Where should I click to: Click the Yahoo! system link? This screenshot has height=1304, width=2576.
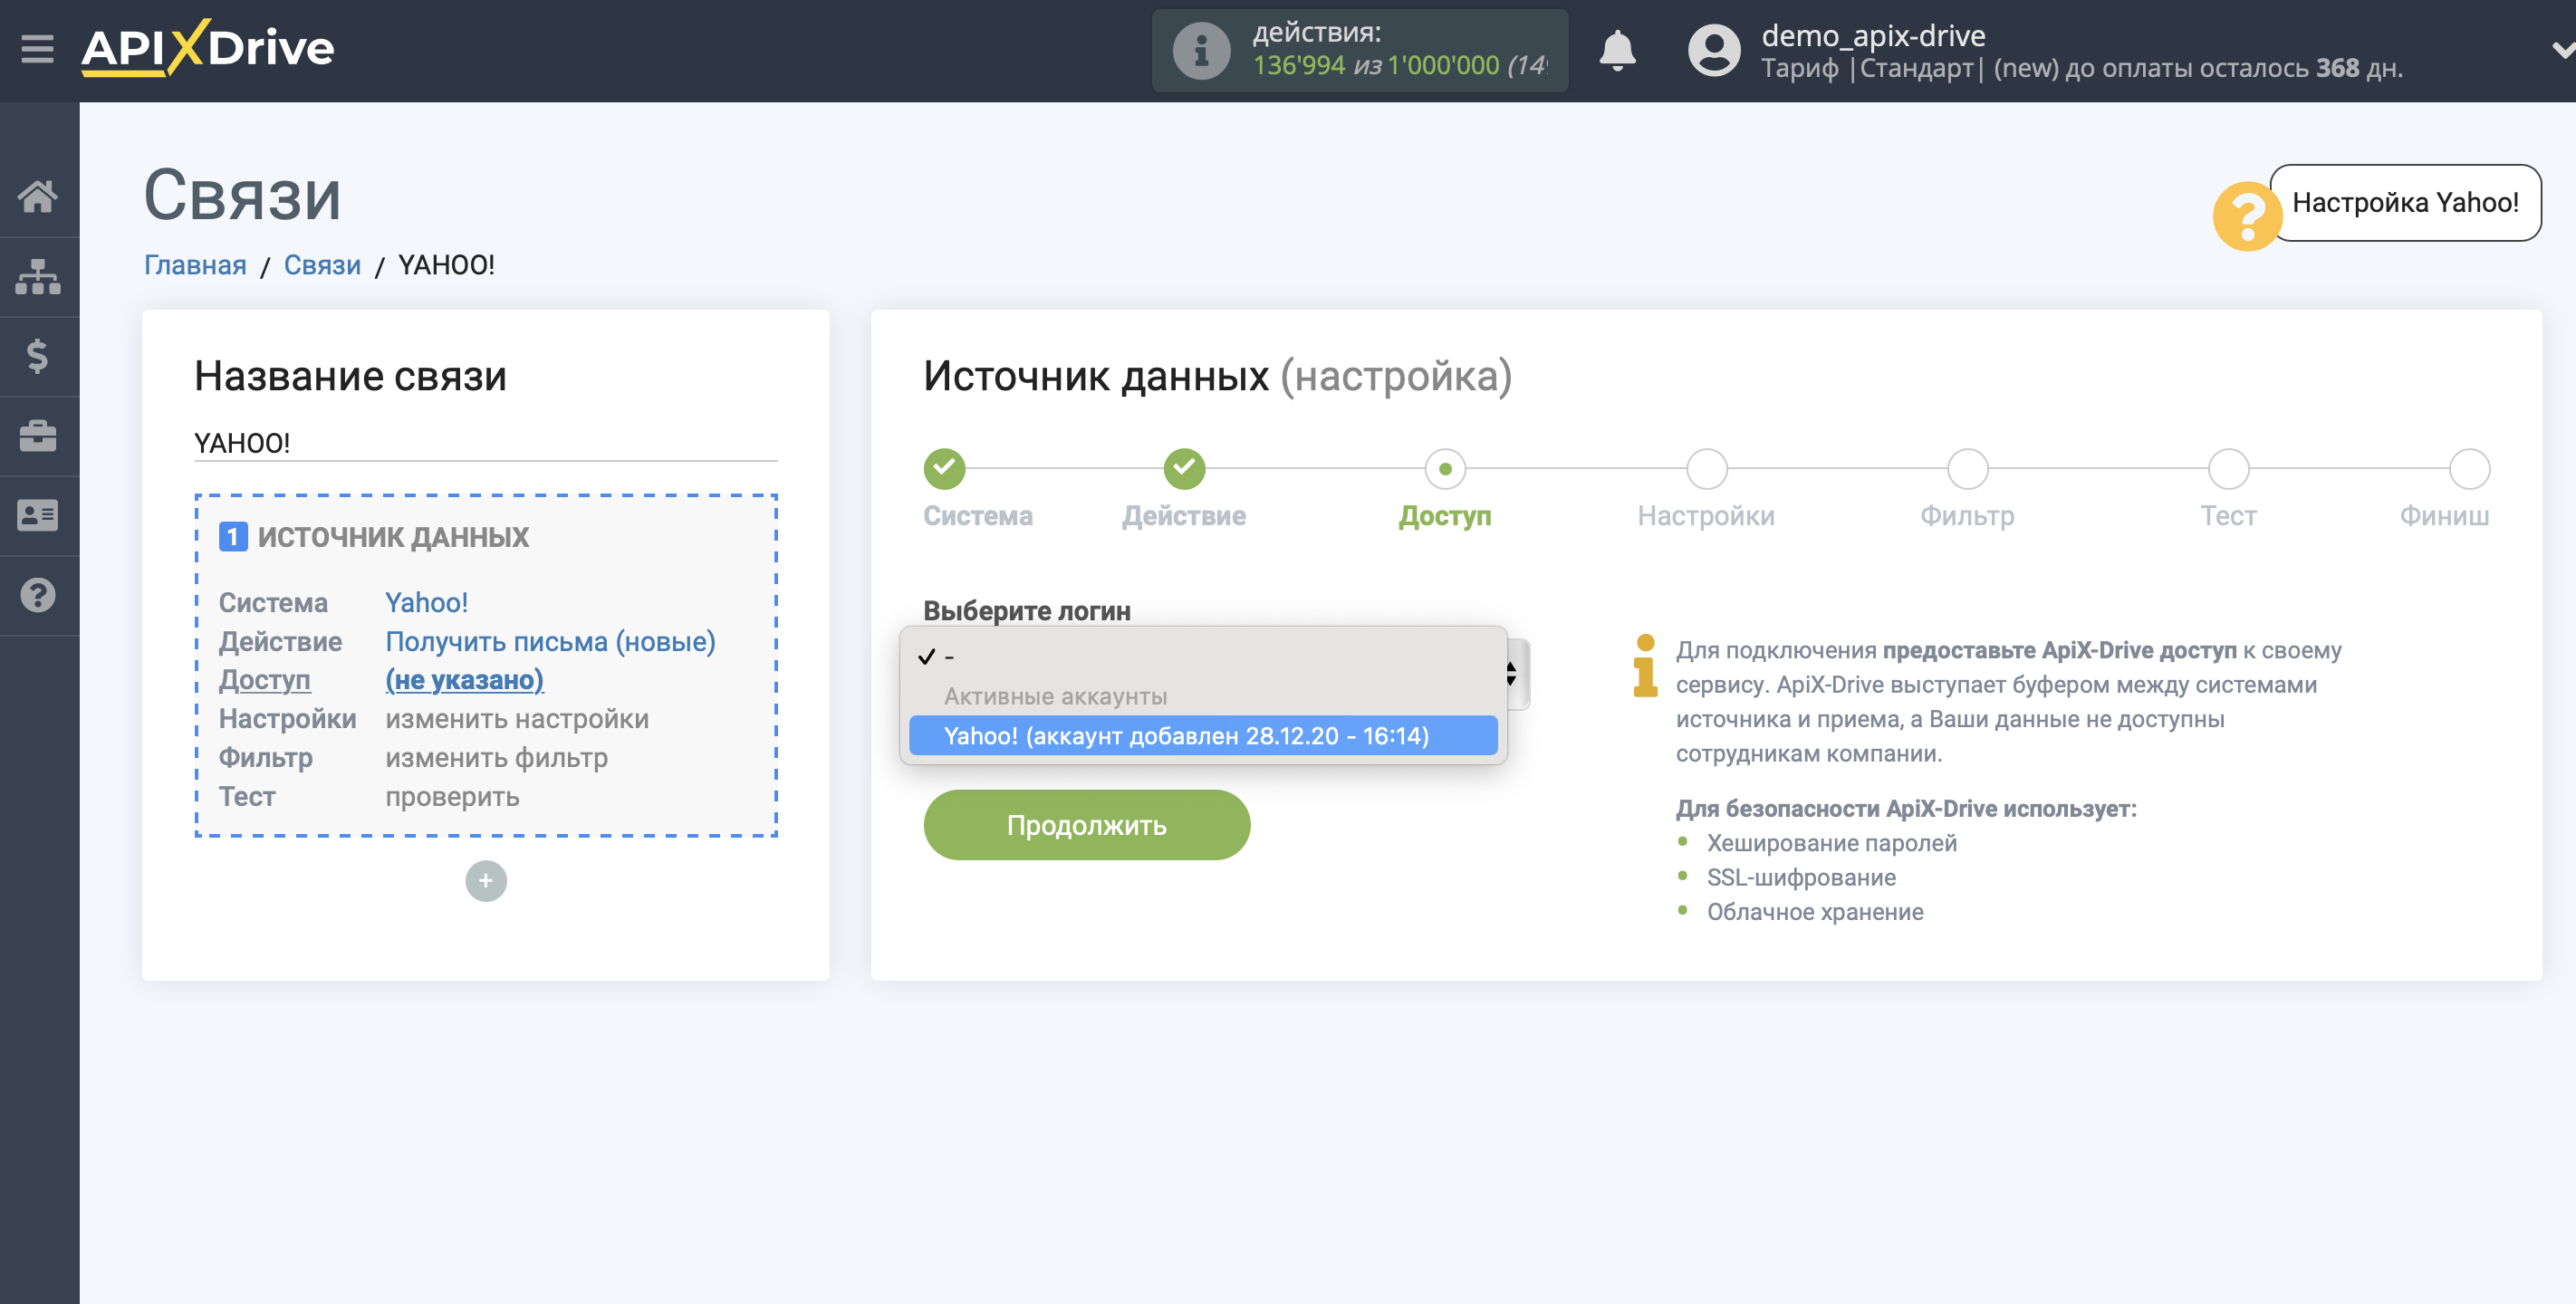click(x=426, y=602)
